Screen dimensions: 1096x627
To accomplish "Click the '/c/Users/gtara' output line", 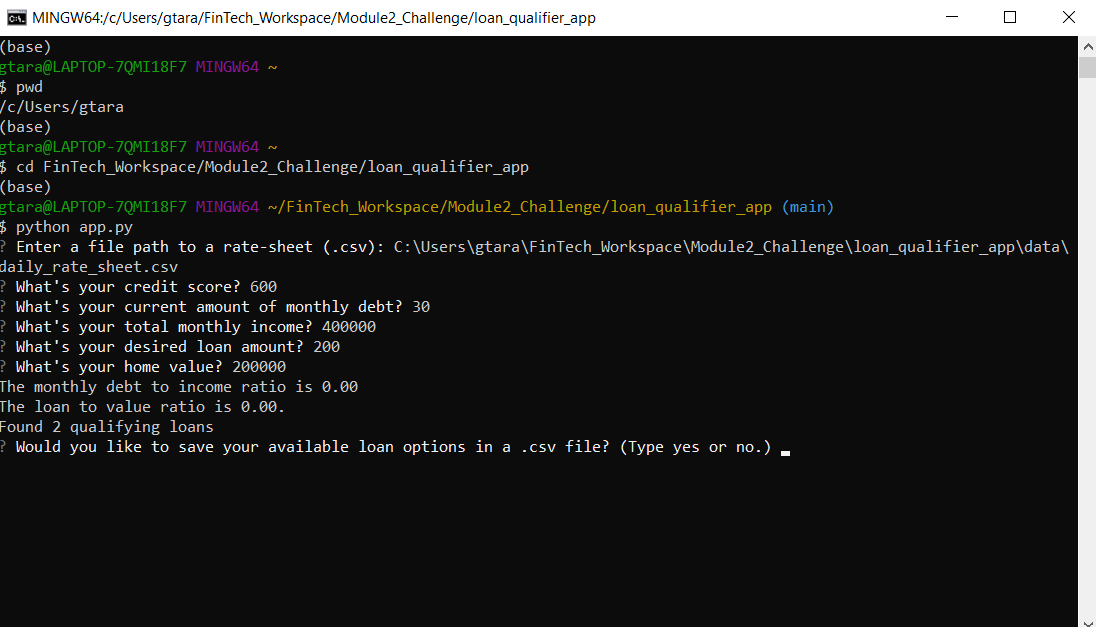I will [62, 107].
